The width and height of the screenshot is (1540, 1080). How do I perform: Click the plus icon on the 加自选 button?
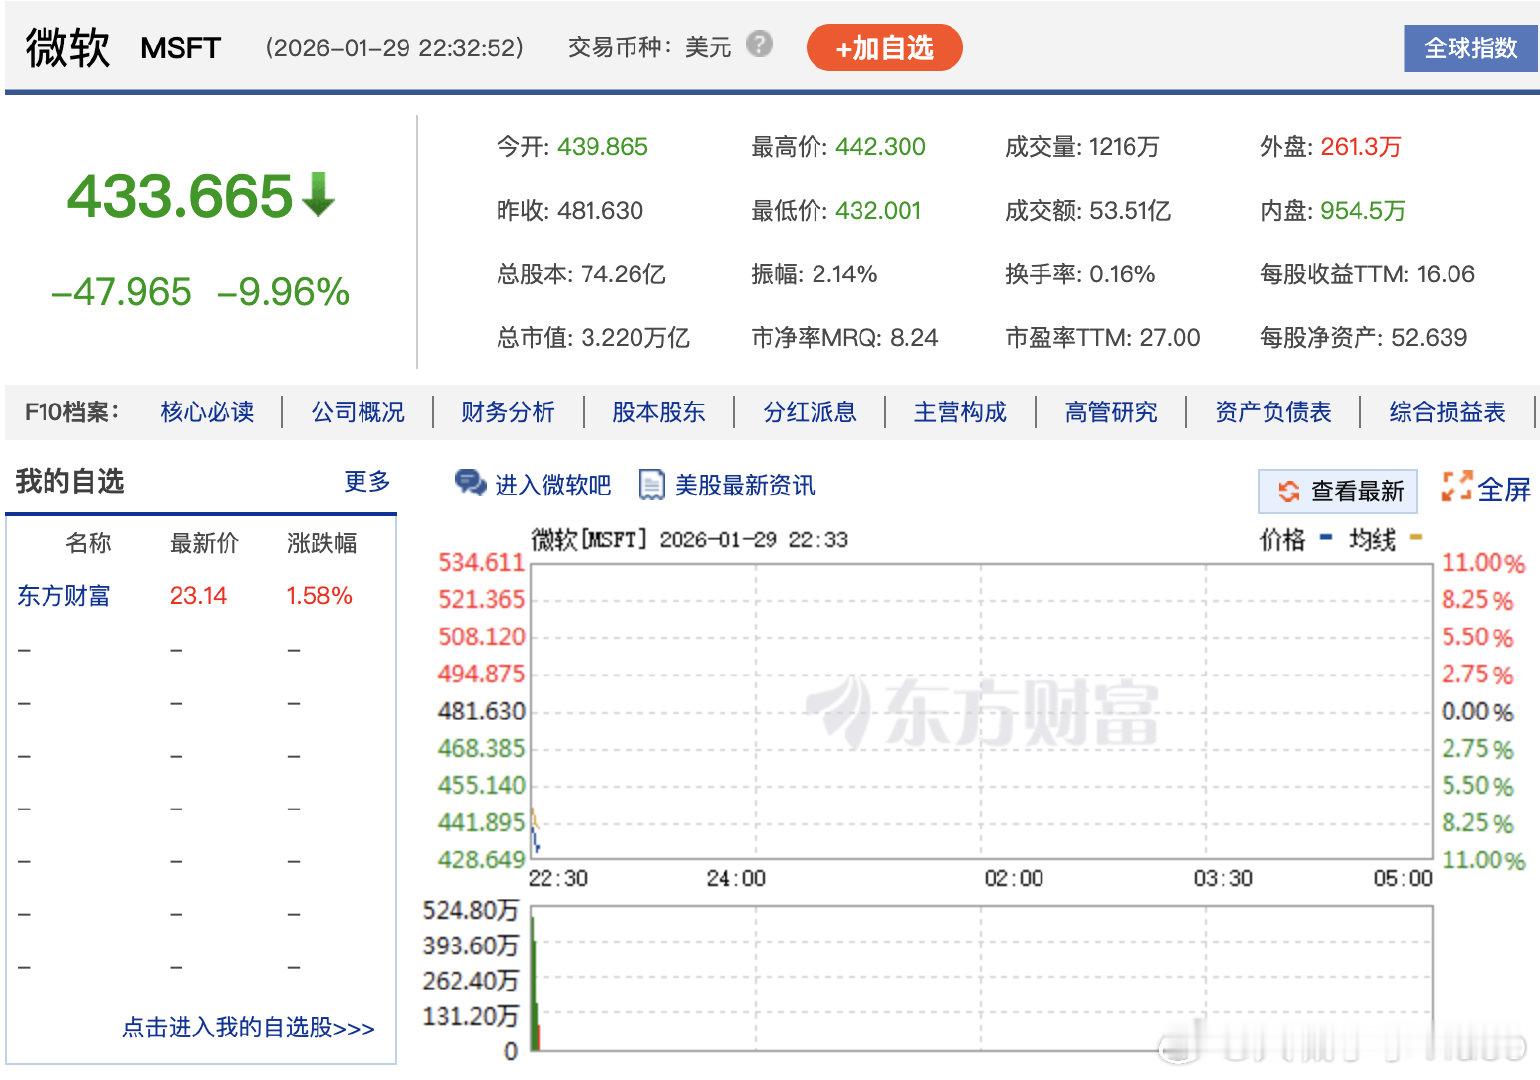tap(843, 46)
